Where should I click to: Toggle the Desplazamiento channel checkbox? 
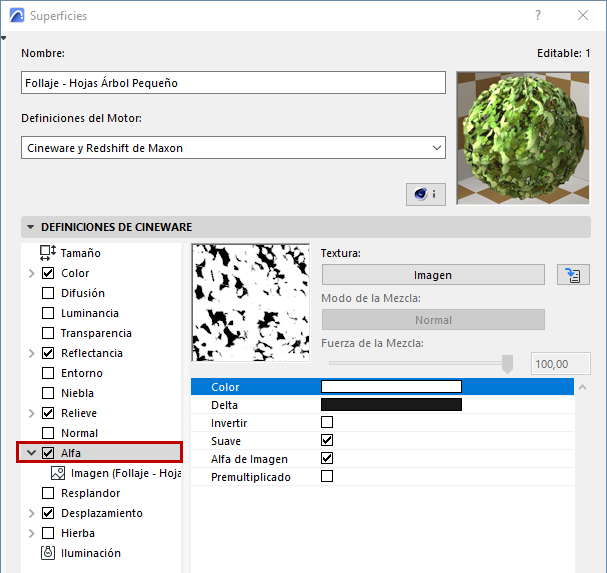48,513
